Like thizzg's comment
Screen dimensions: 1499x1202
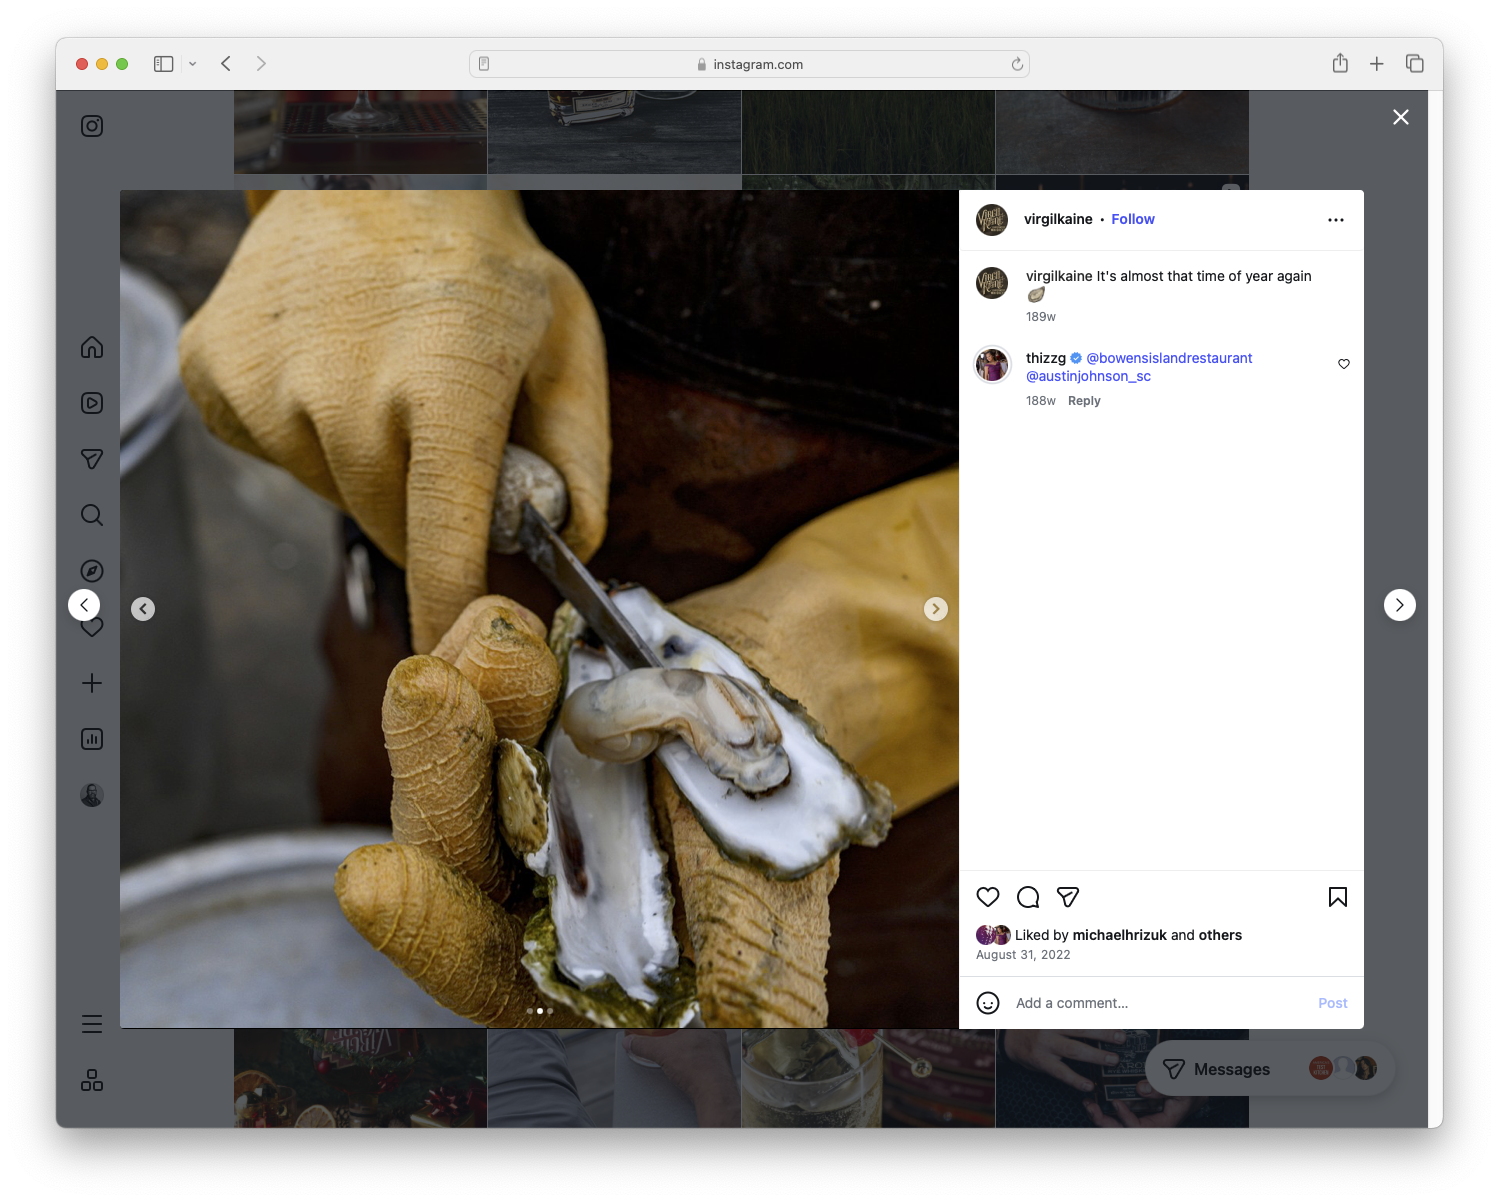click(x=1343, y=364)
